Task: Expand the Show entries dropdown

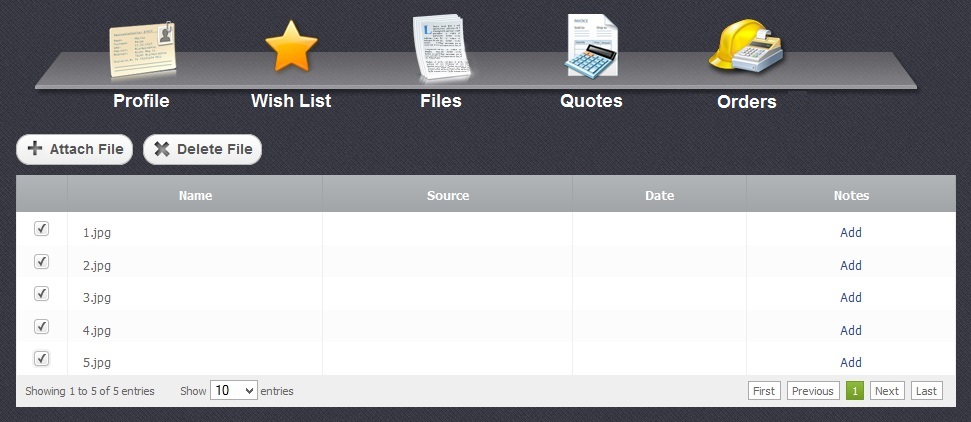Action: 234,391
